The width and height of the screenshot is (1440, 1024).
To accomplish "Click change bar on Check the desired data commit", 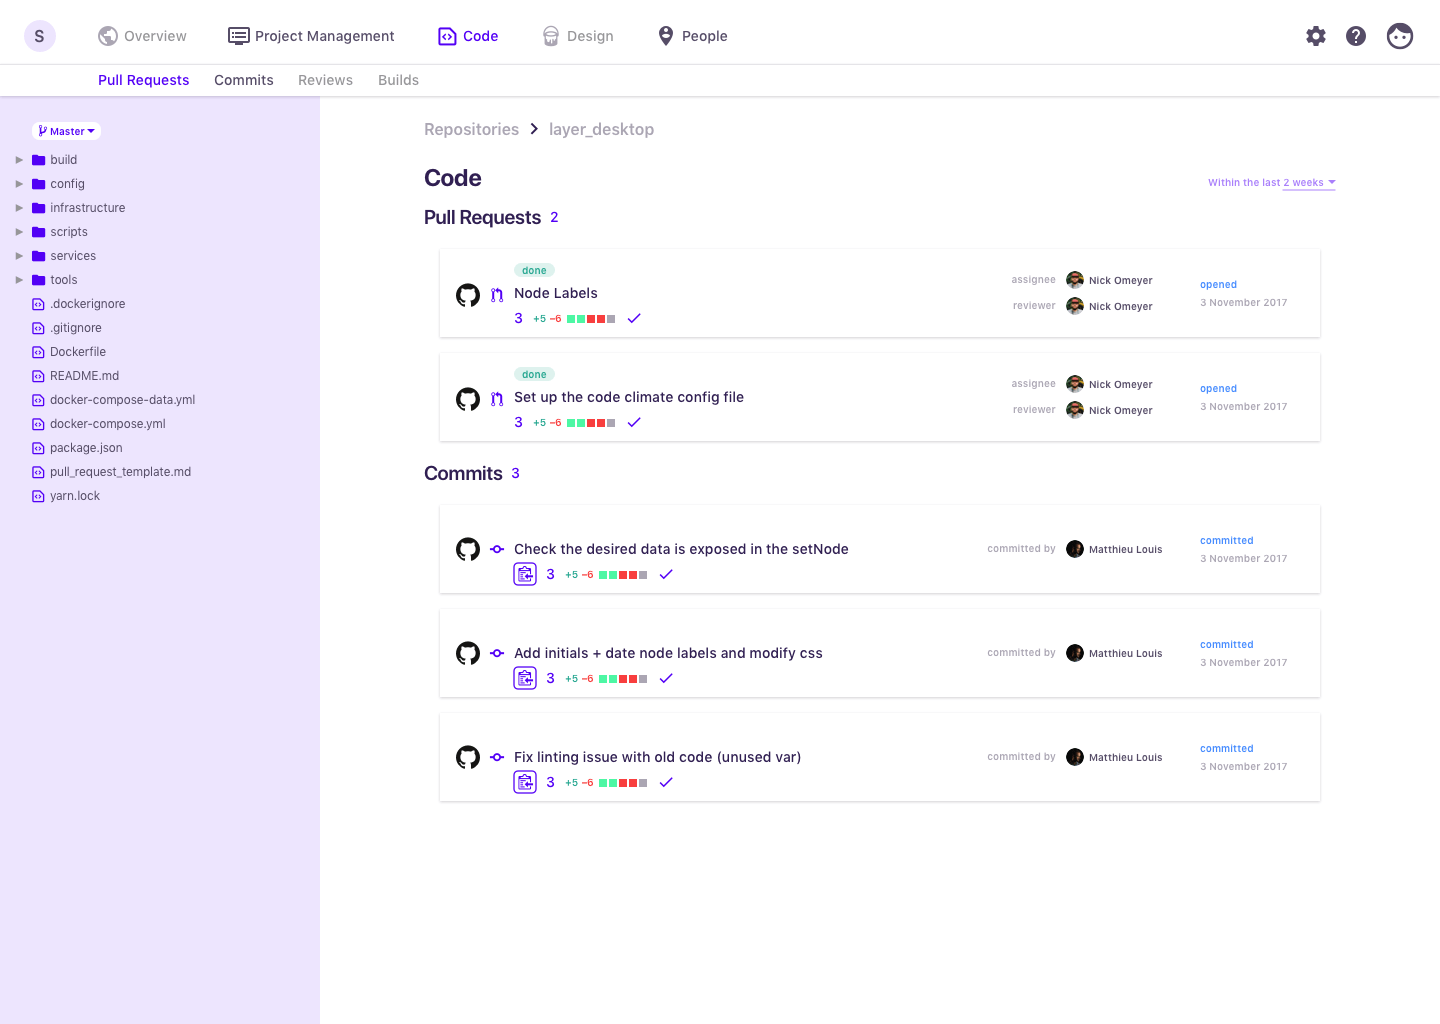I will click(623, 575).
